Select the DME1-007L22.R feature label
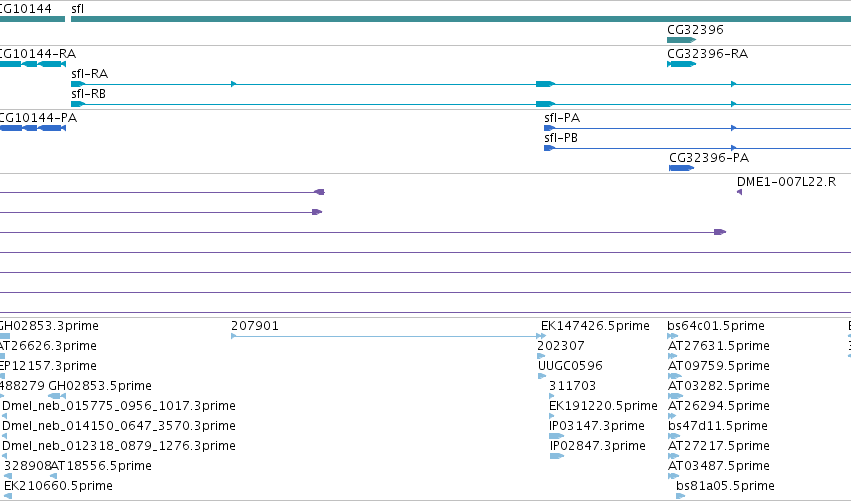Screen dimensions: 851x501 click(x=786, y=182)
